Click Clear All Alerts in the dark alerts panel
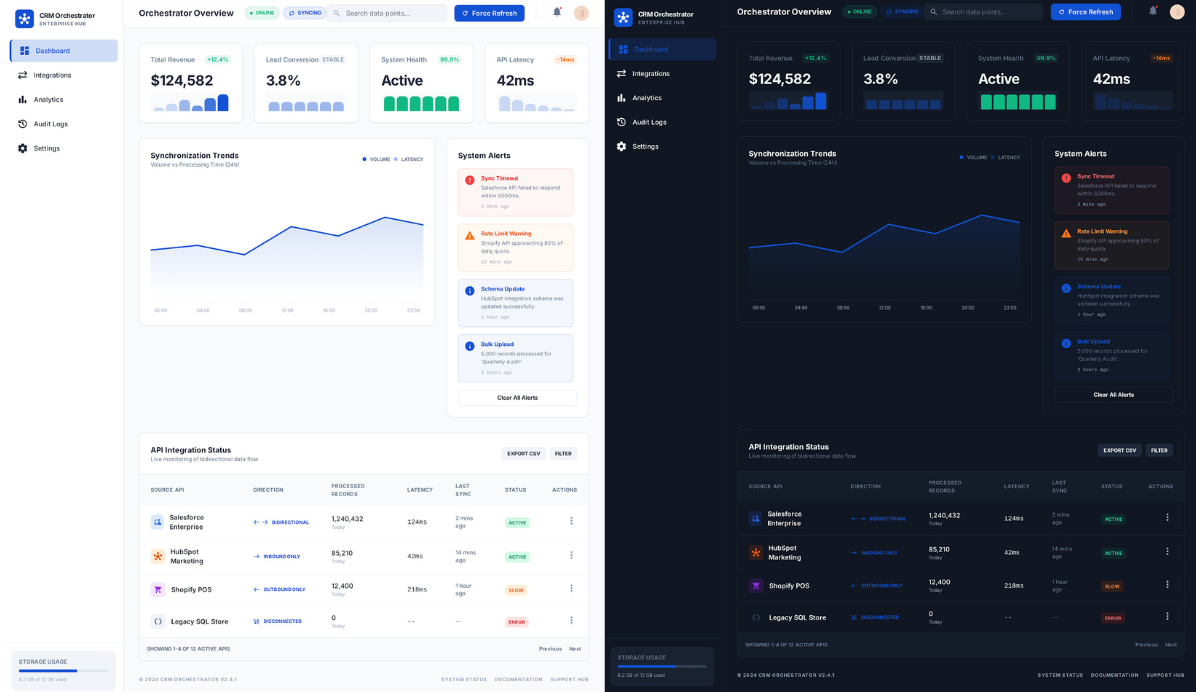The width and height of the screenshot is (1196, 692). pyautogui.click(x=1113, y=395)
